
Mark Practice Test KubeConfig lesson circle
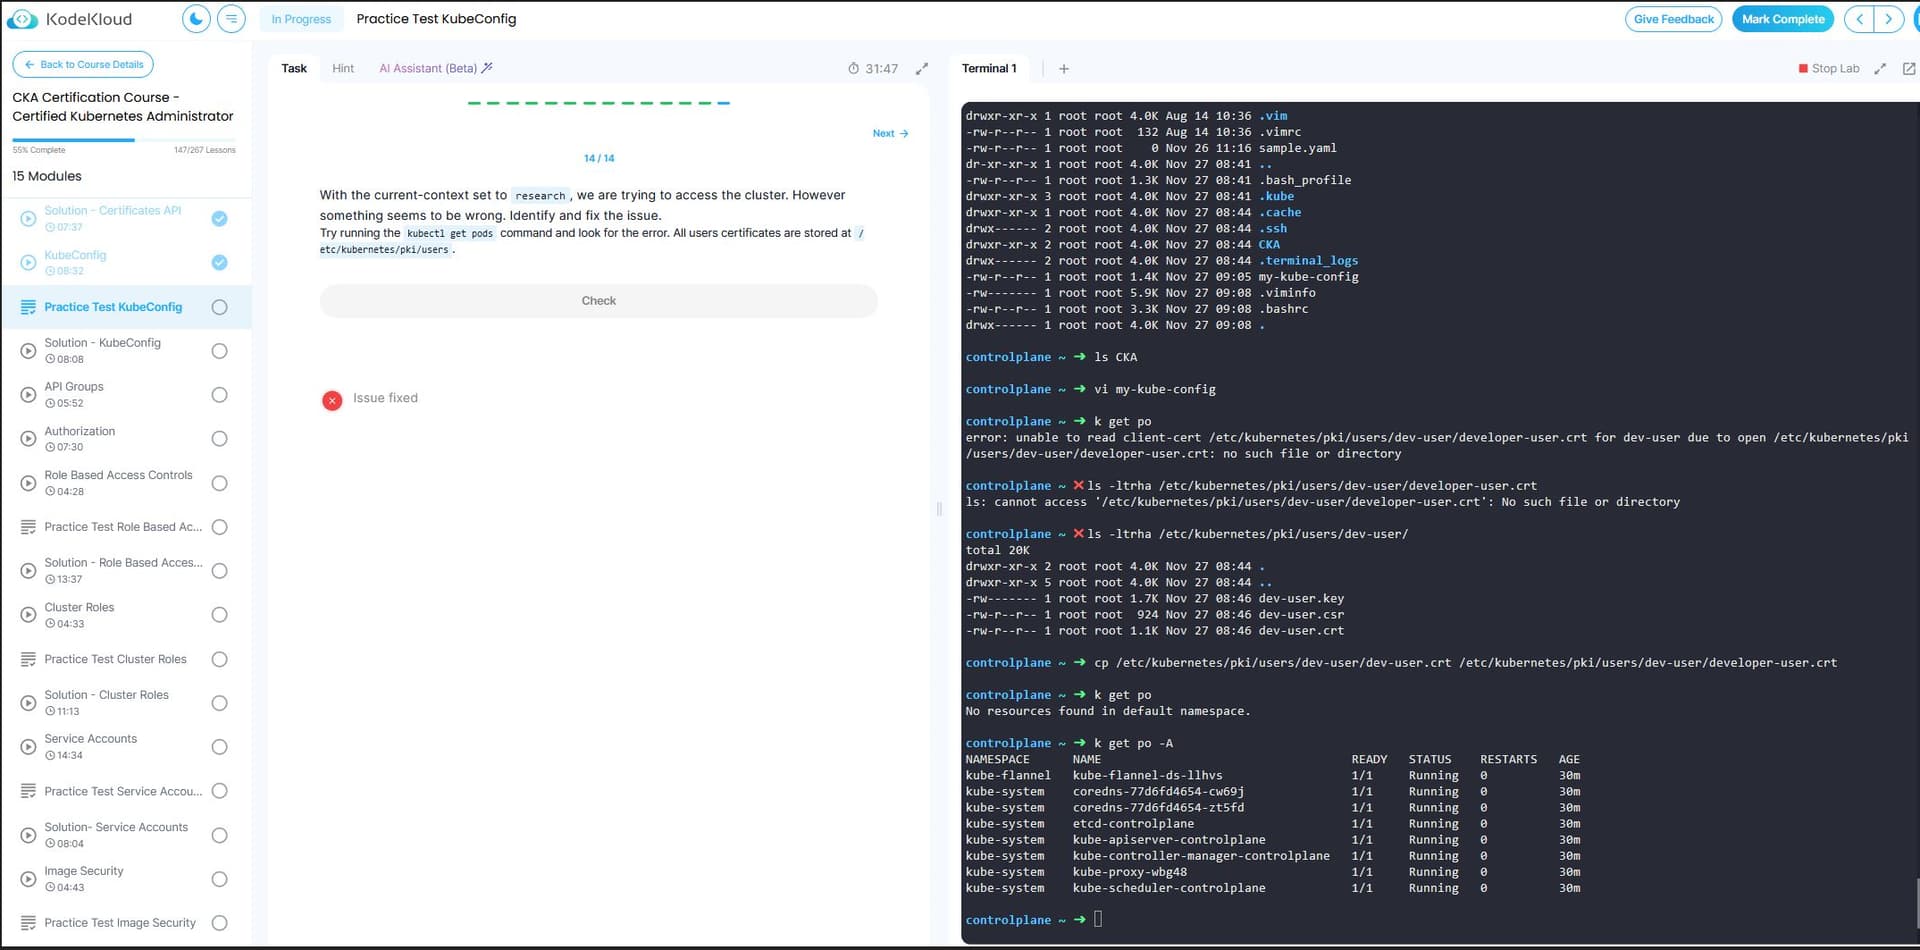tap(220, 307)
